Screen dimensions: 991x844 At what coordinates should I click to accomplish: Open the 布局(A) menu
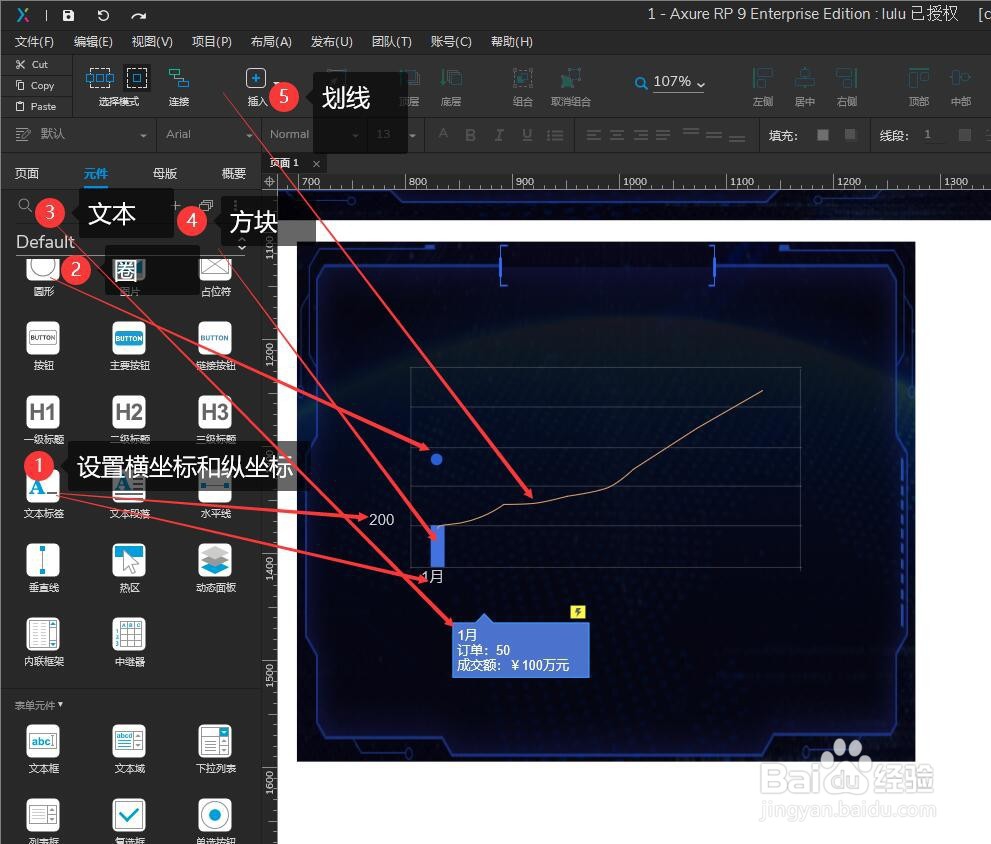point(271,42)
